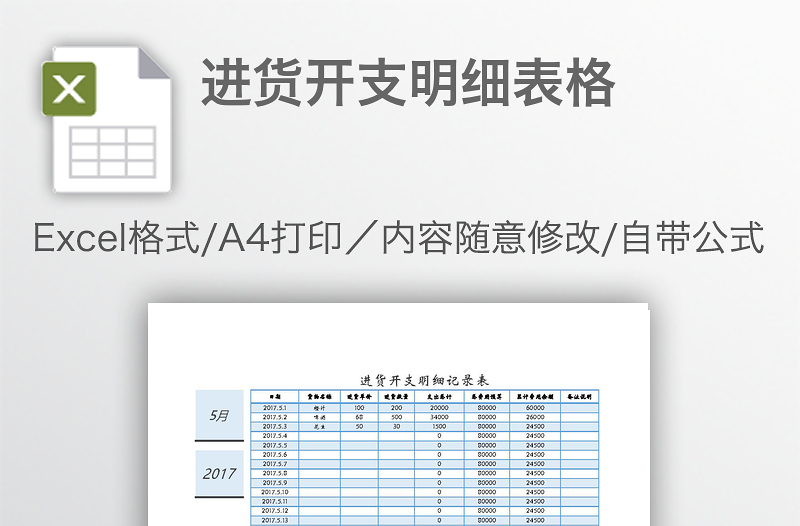Click the quantity cell 200

(x=396, y=408)
